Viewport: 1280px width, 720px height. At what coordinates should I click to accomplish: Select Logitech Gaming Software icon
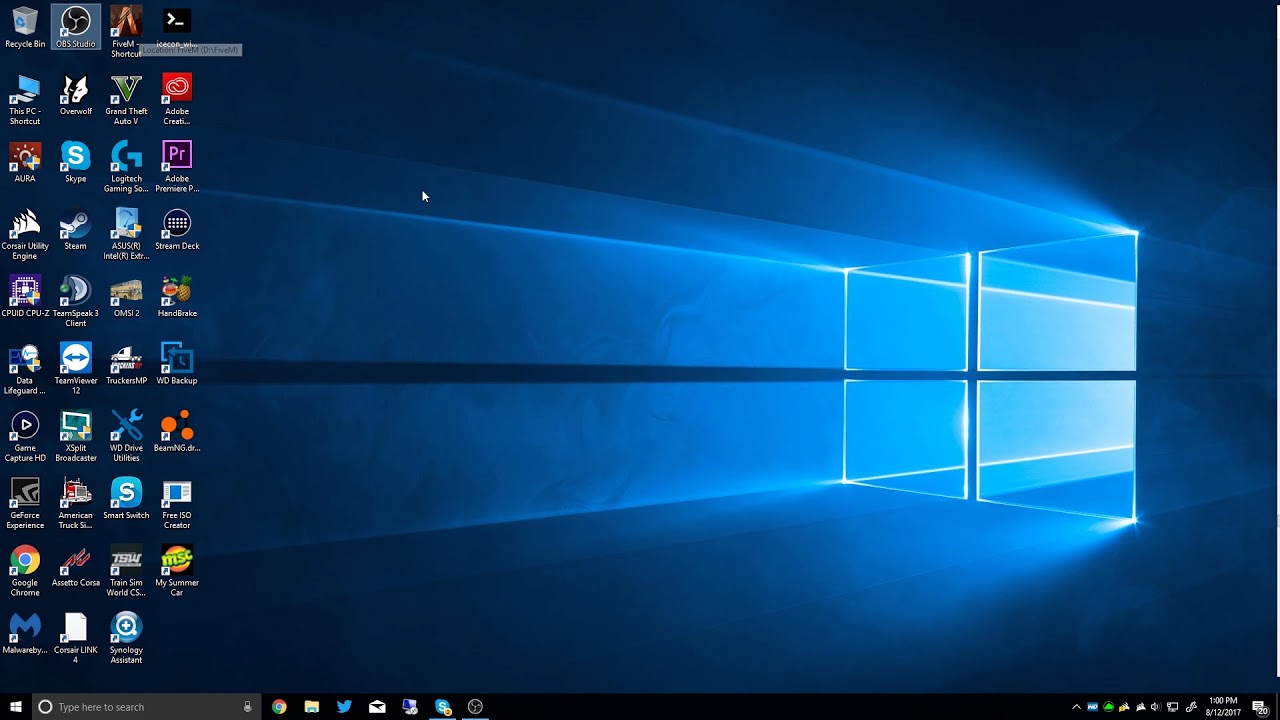(x=126, y=166)
